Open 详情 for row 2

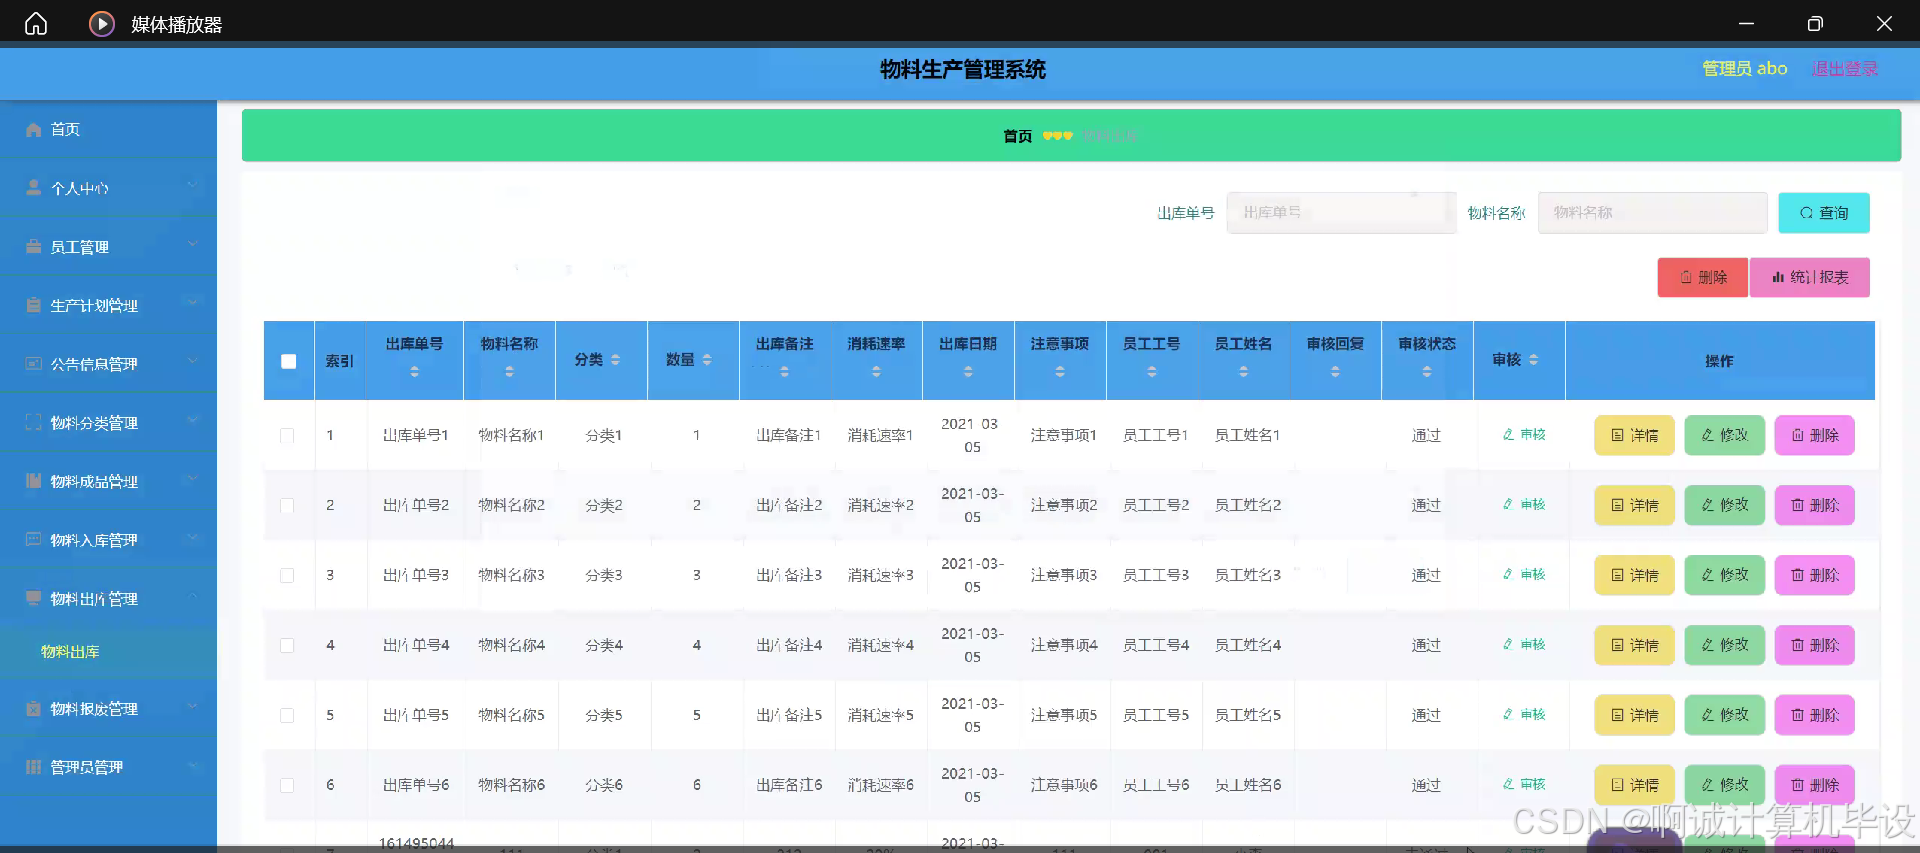1634,505
